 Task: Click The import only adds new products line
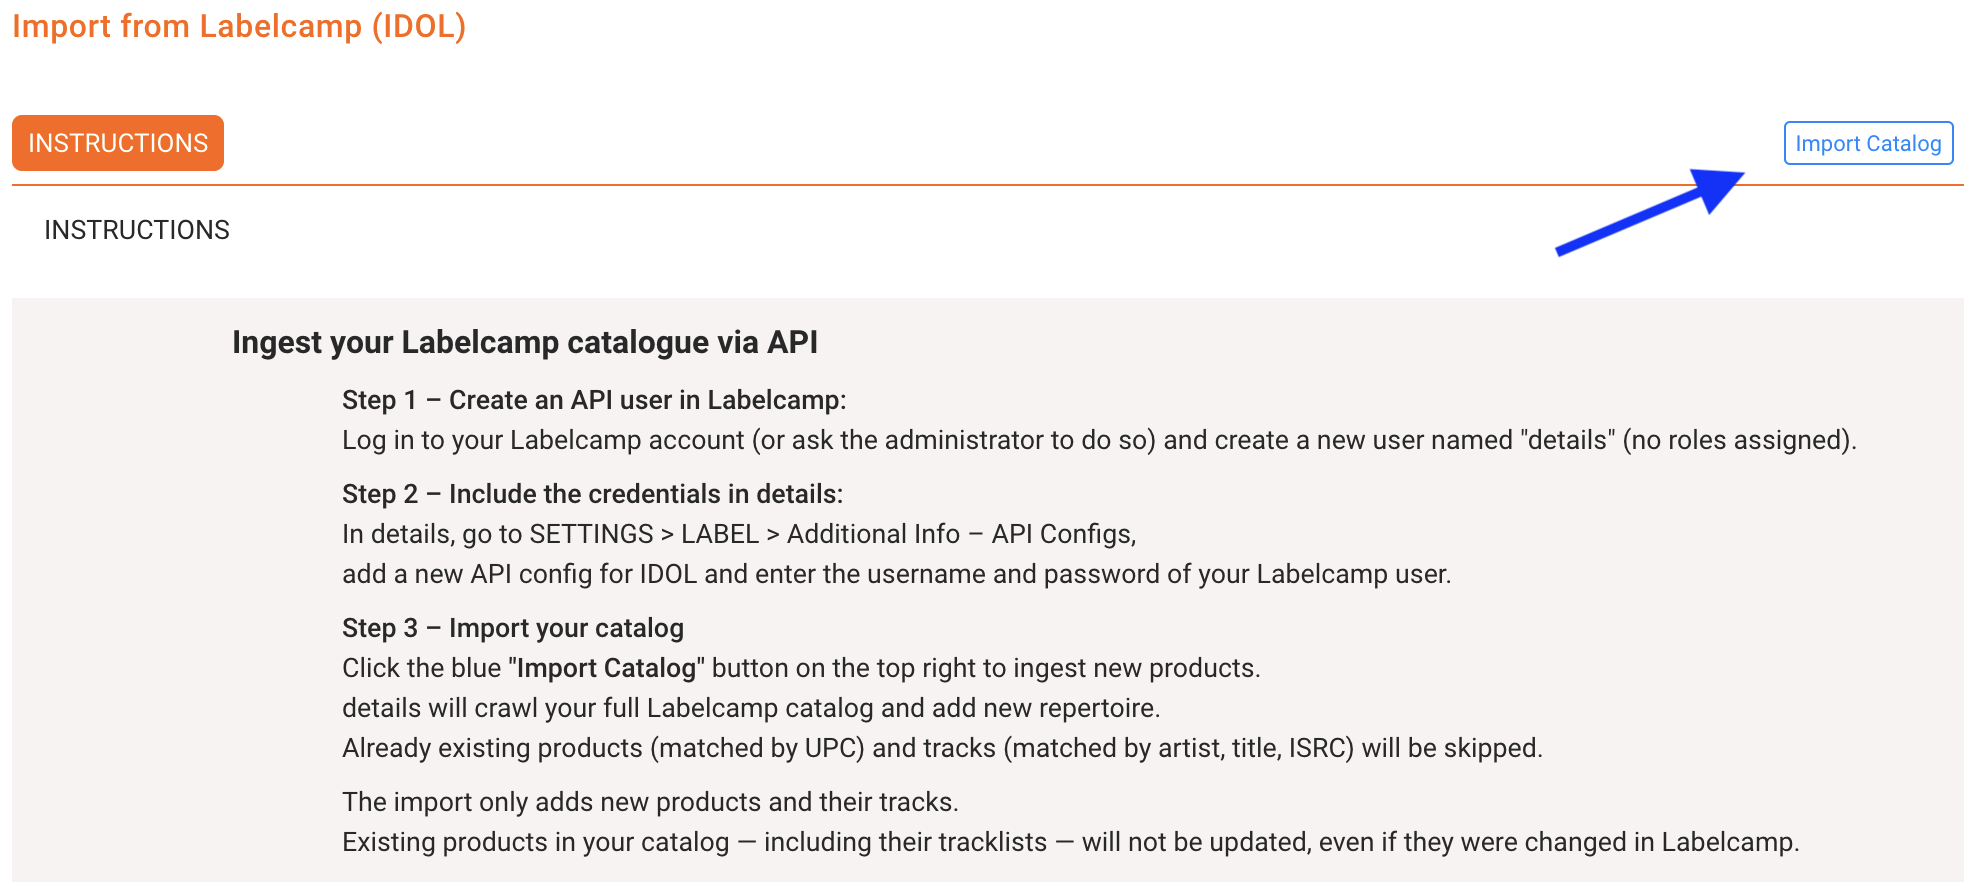650,802
